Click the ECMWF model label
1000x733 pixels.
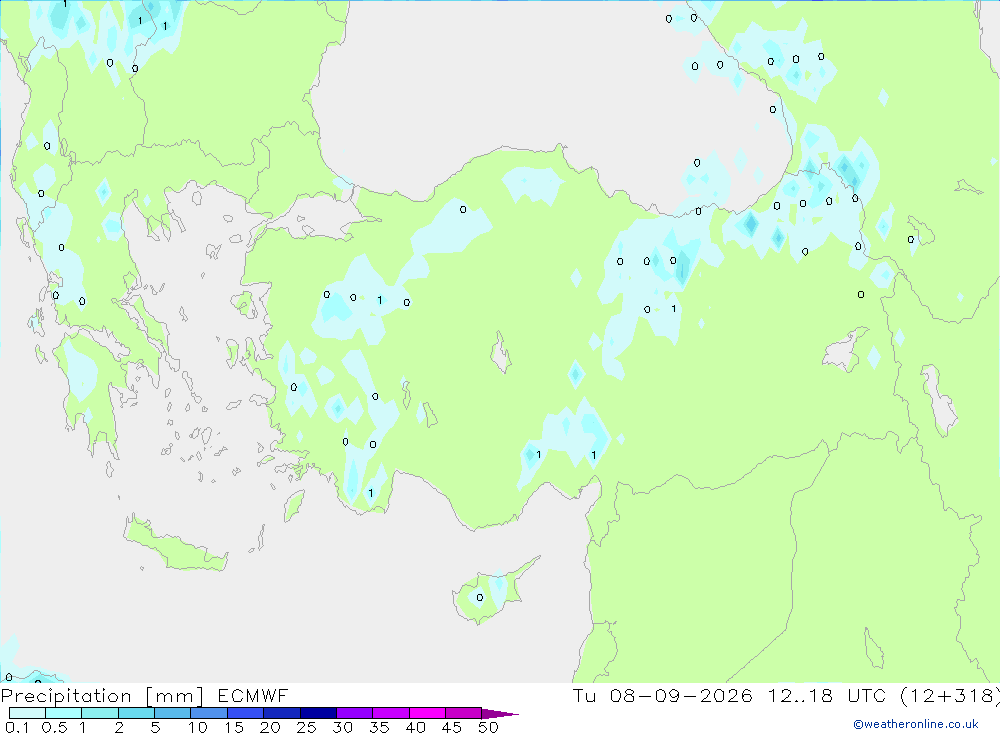click(253, 696)
